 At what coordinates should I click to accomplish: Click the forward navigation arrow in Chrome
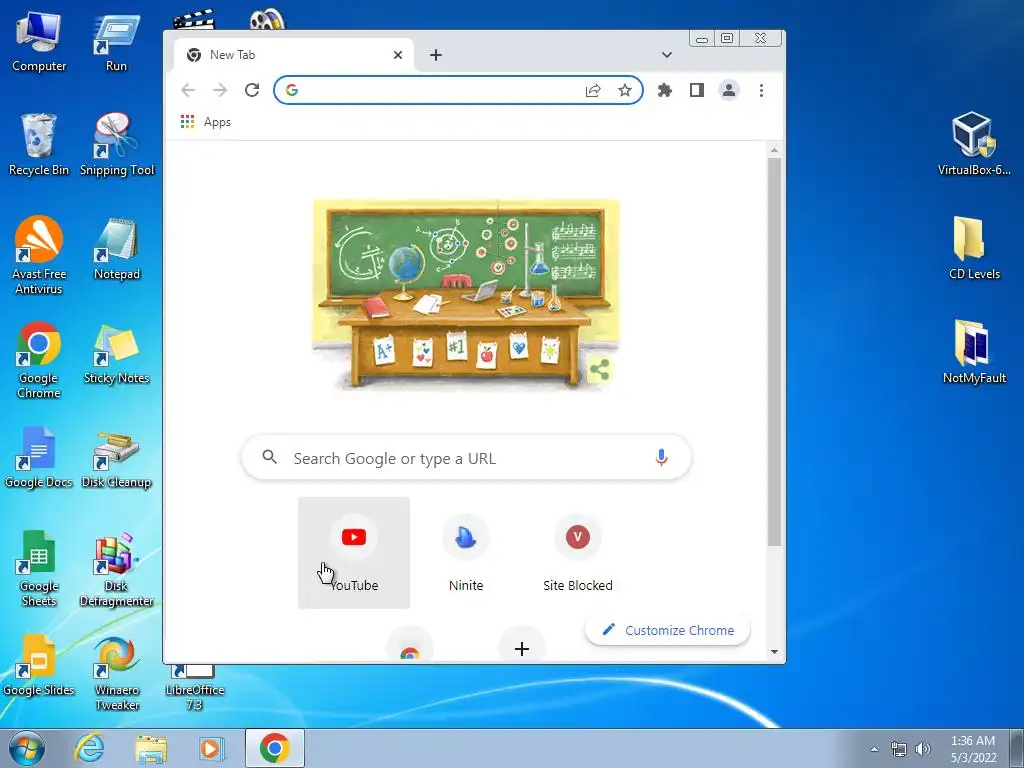[220, 90]
